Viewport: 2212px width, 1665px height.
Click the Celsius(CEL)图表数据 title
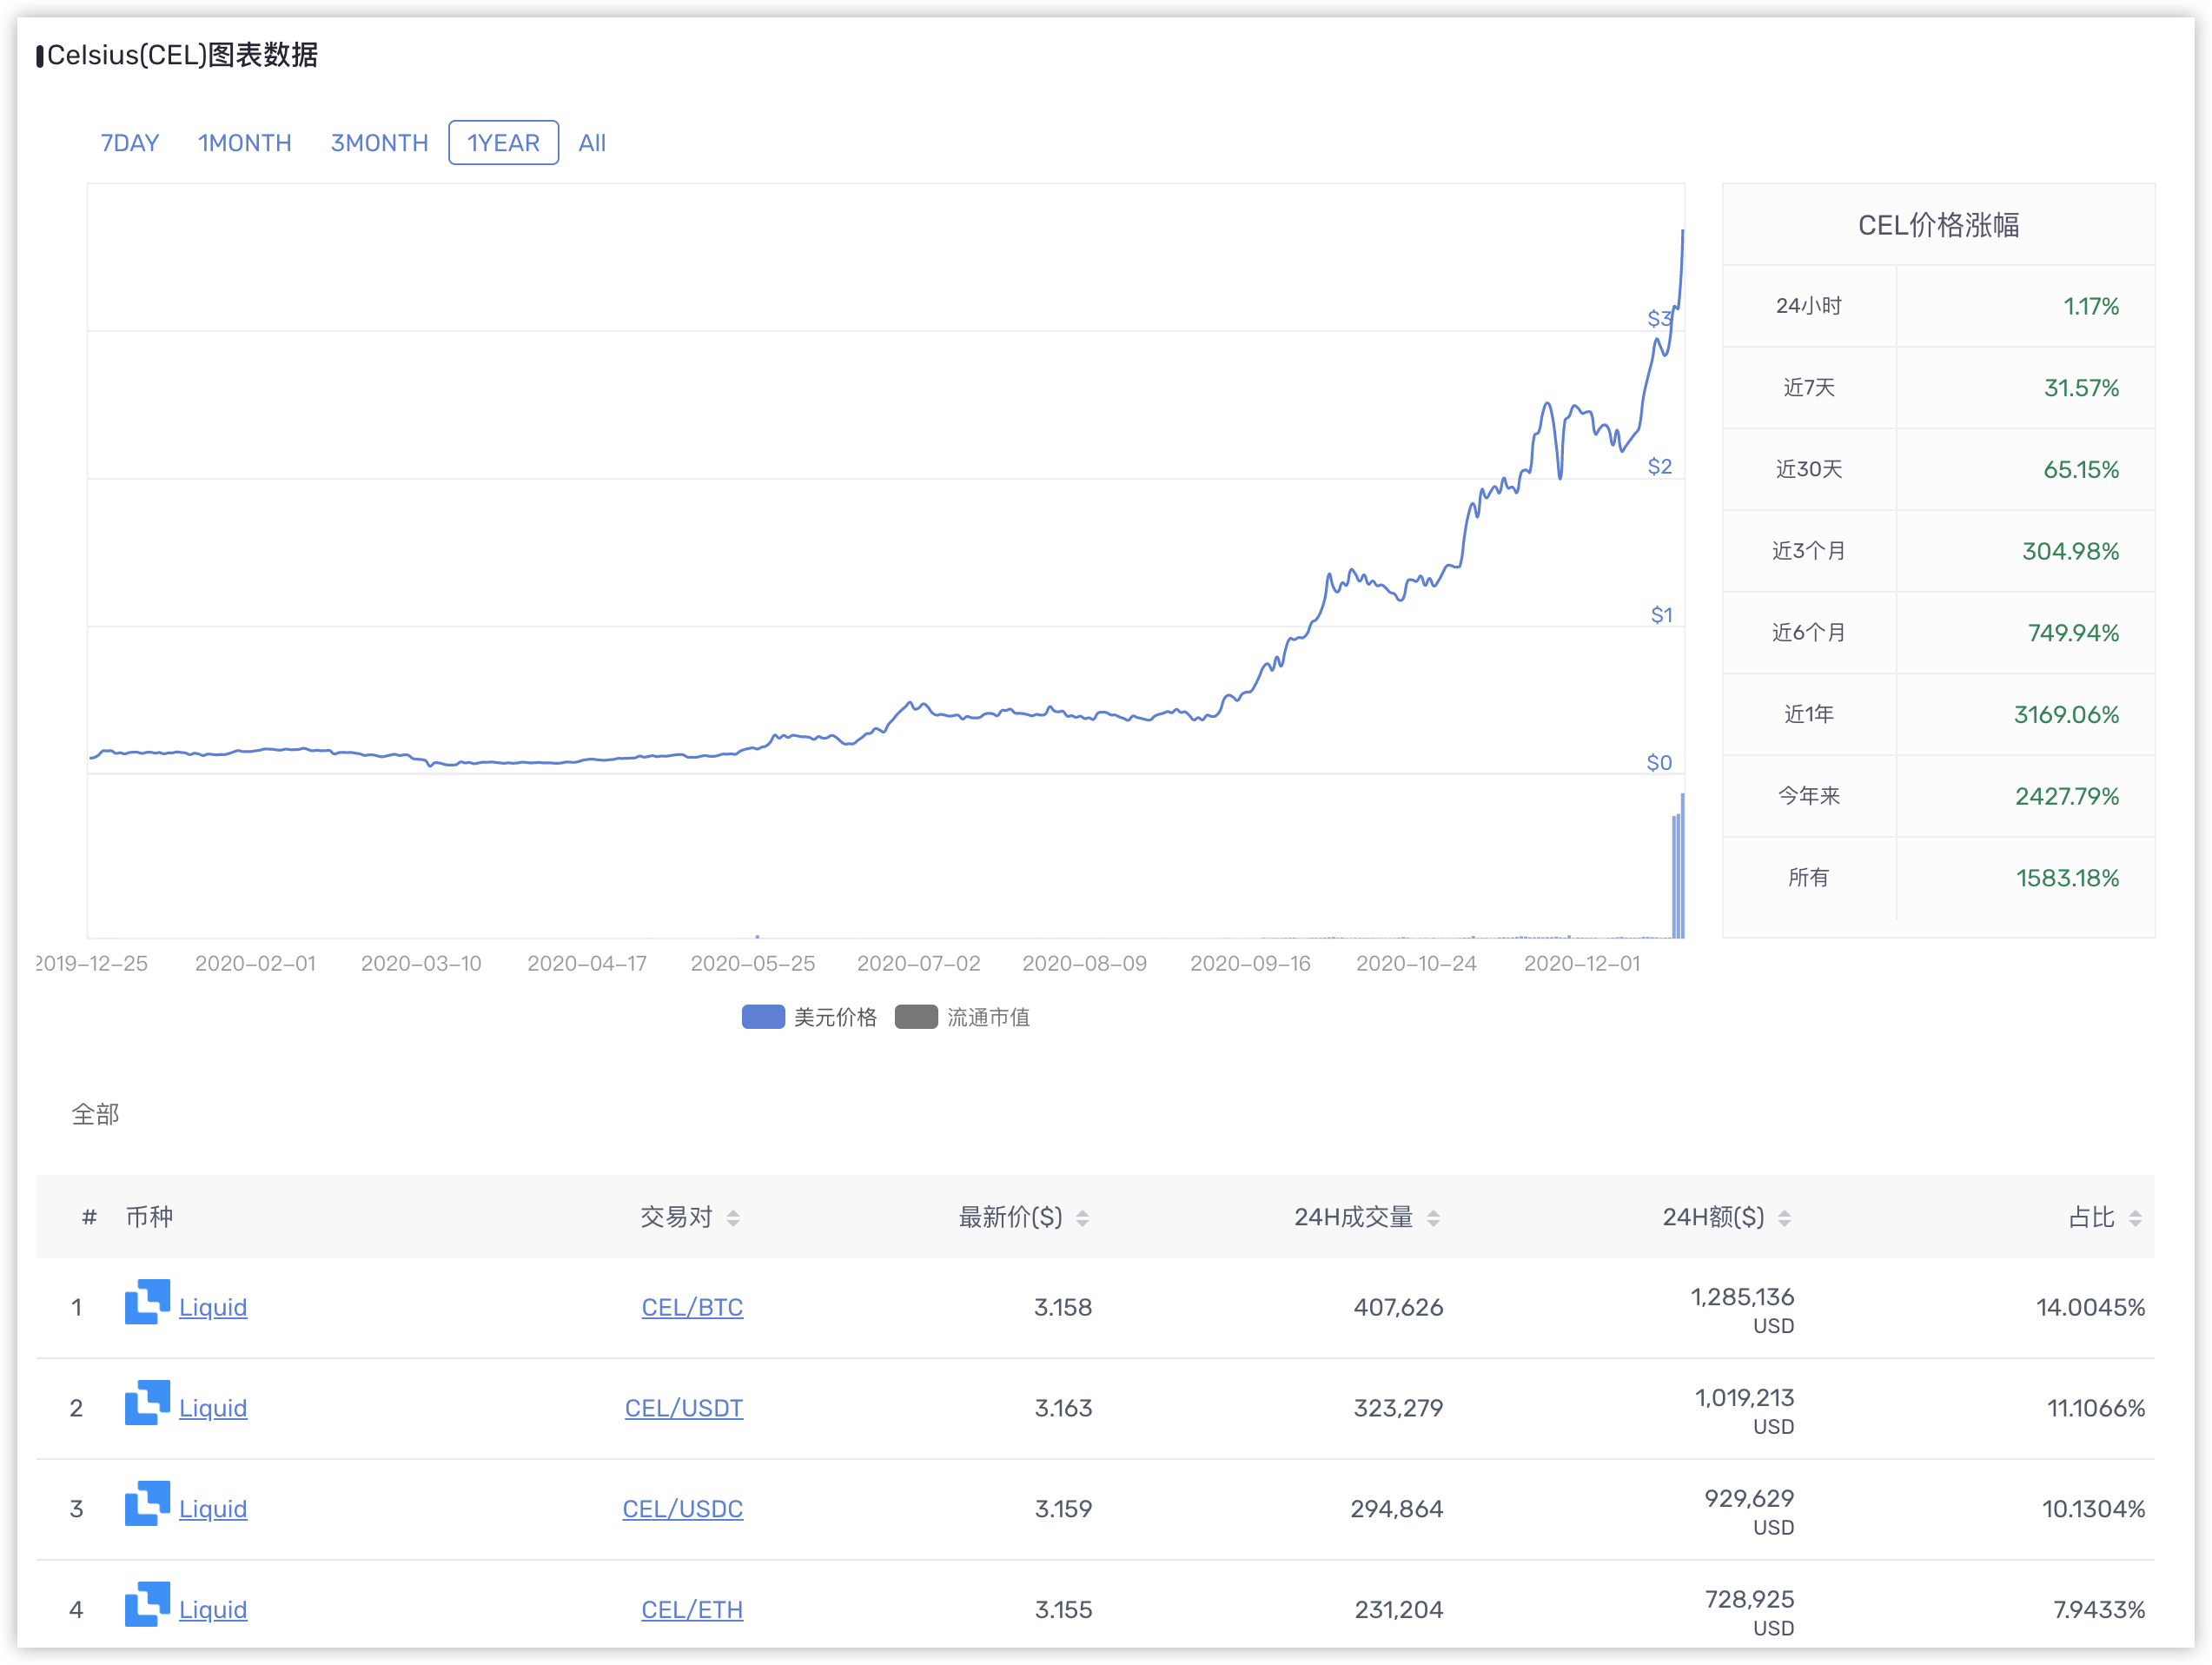(182, 55)
